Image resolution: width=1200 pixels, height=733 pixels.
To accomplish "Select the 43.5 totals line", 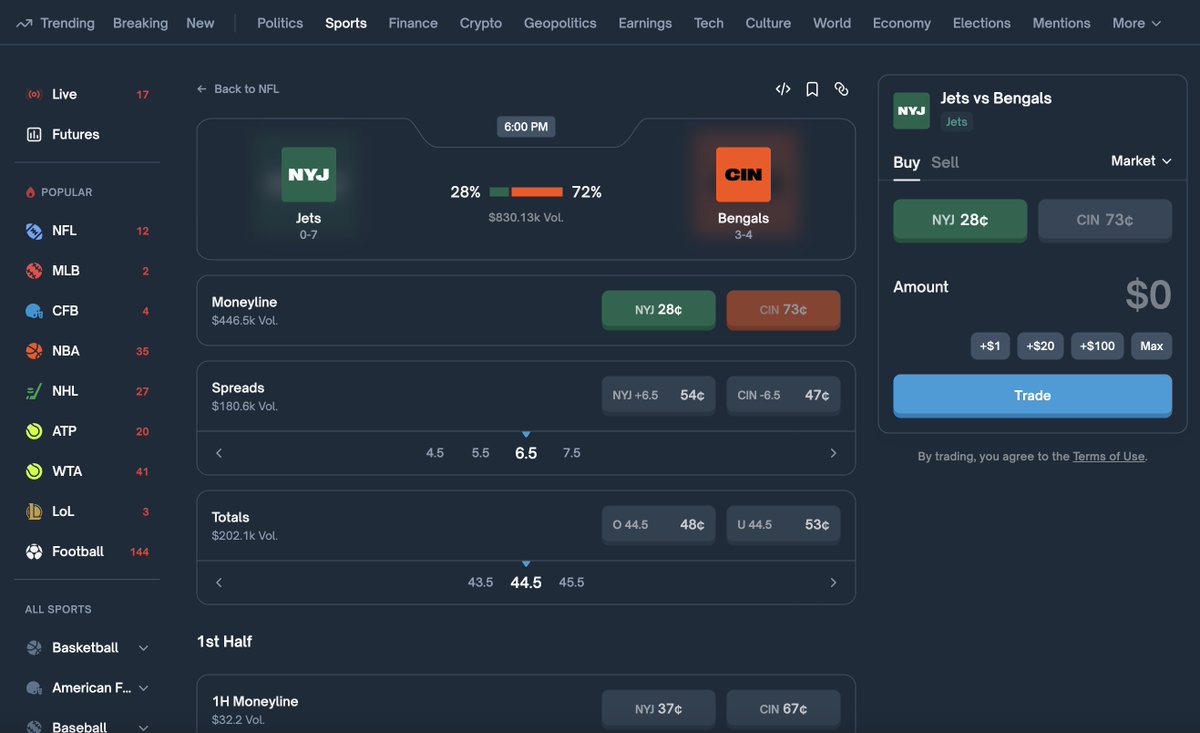I will pos(481,582).
